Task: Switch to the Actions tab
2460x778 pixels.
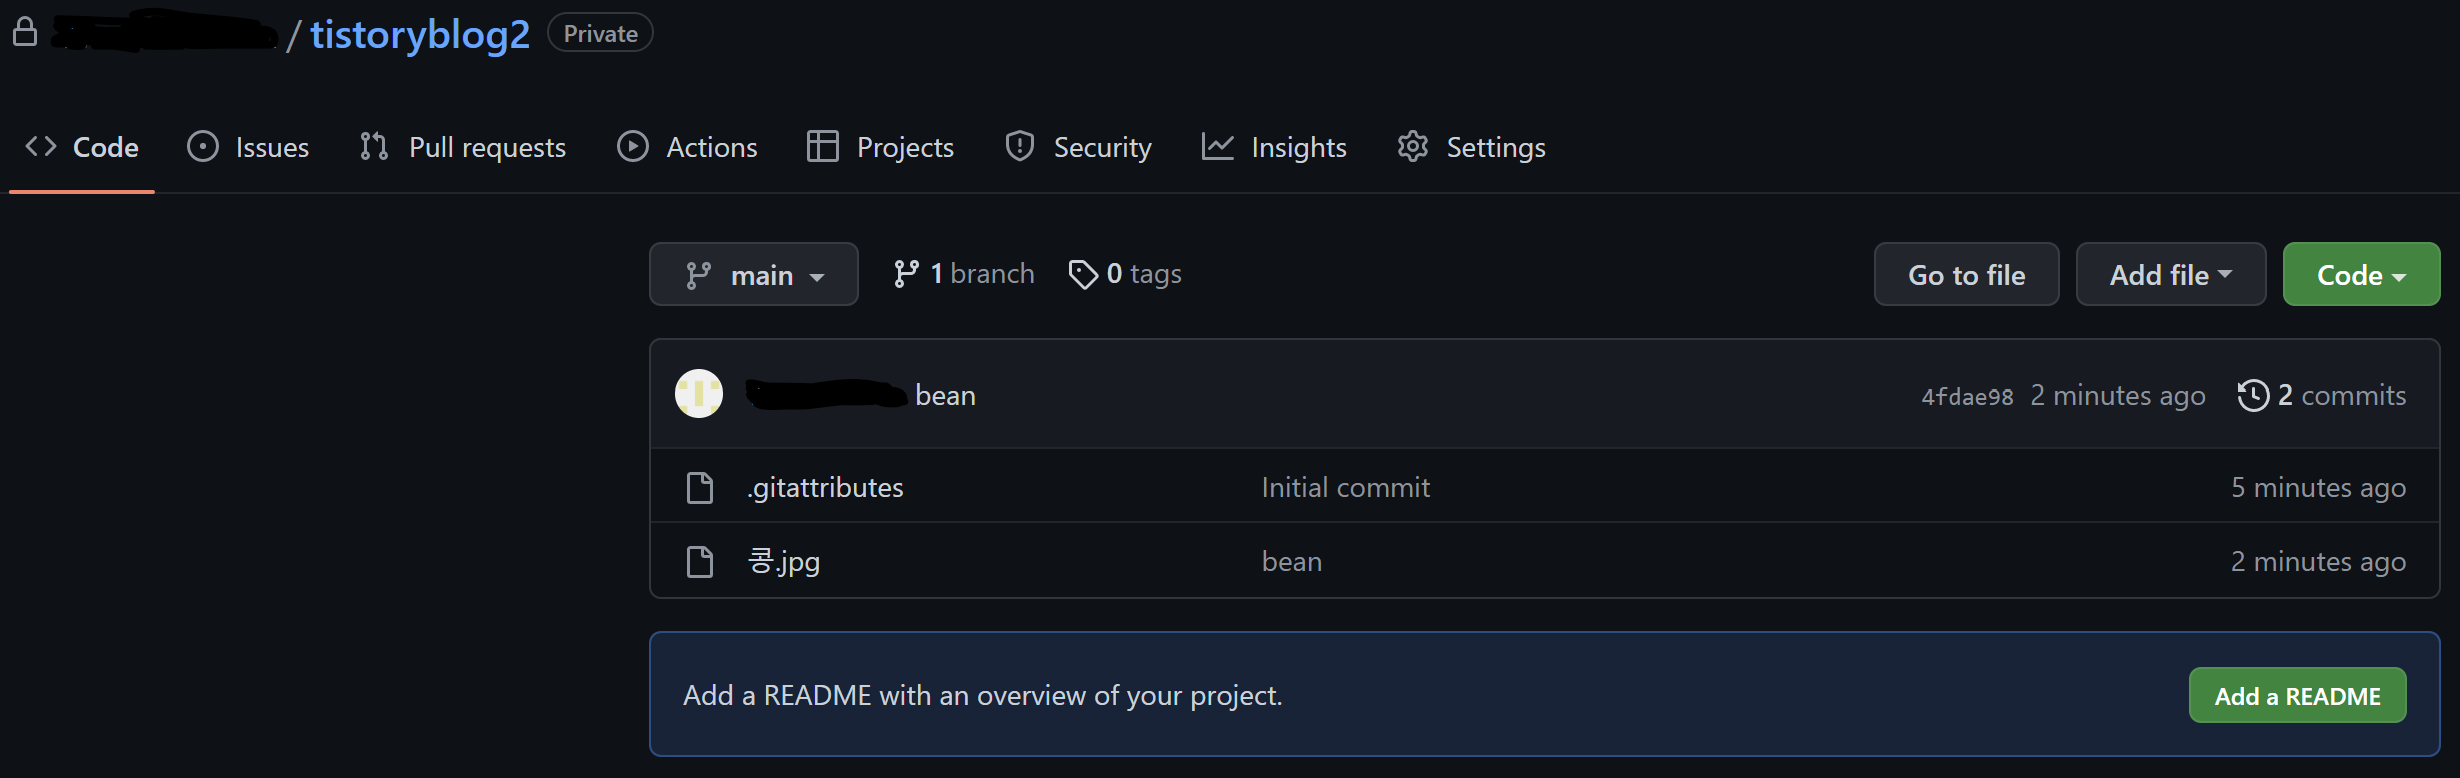Action: point(688,147)
